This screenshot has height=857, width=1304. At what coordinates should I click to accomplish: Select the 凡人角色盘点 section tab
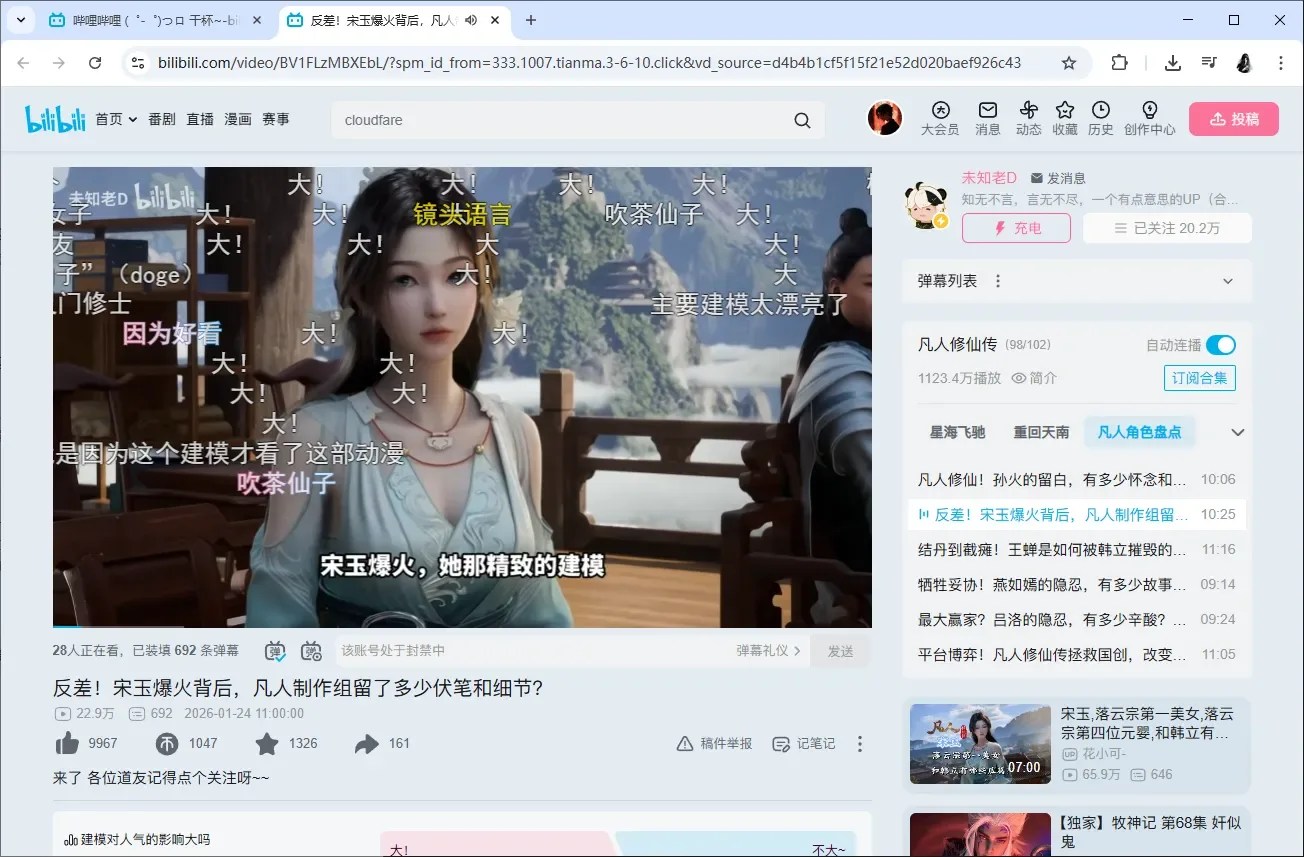1139,432
